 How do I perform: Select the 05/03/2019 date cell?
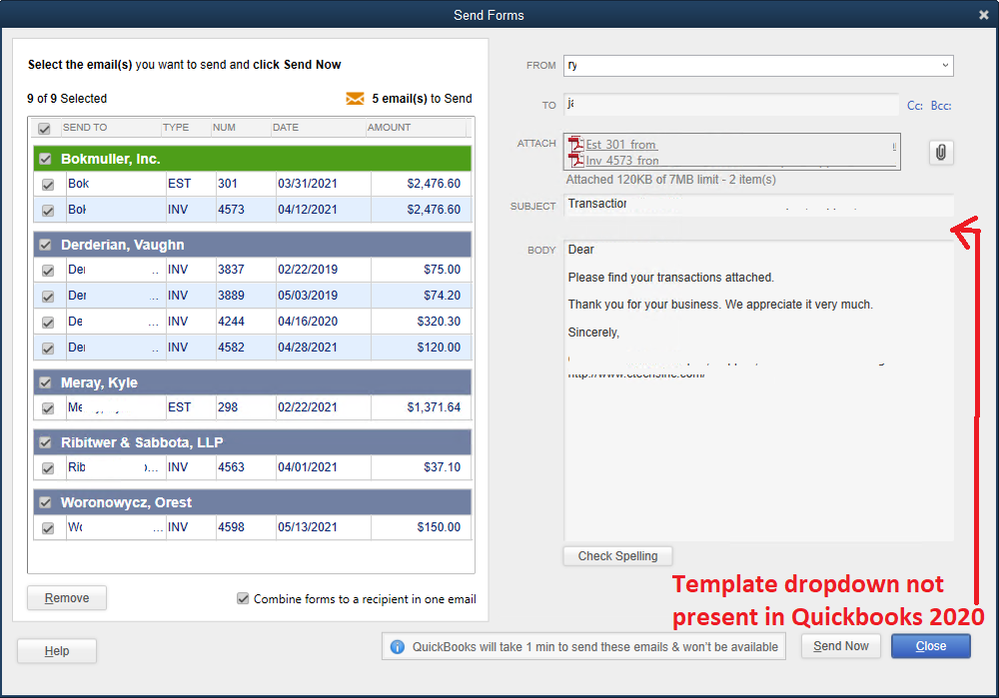tap(323, 296)
